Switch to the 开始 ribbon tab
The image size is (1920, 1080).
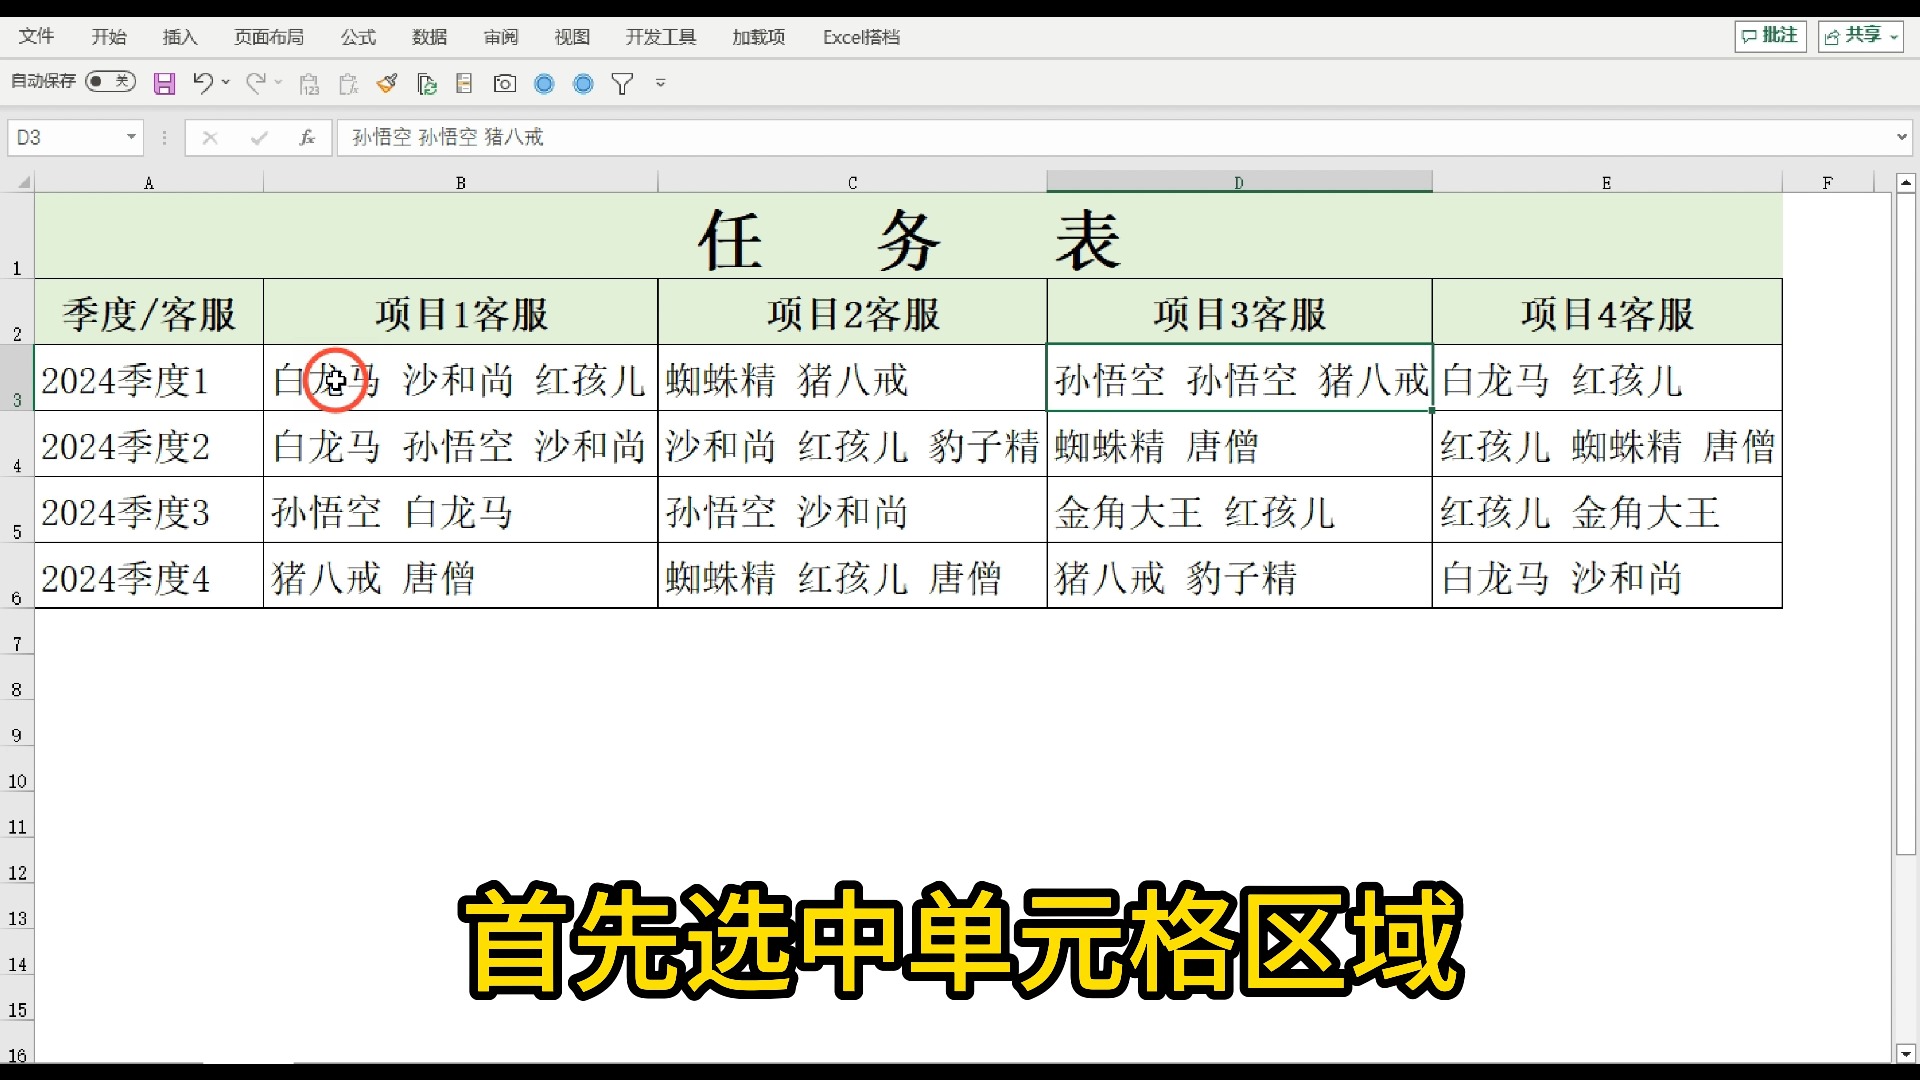pyautogui.click(x=109, y=37)
